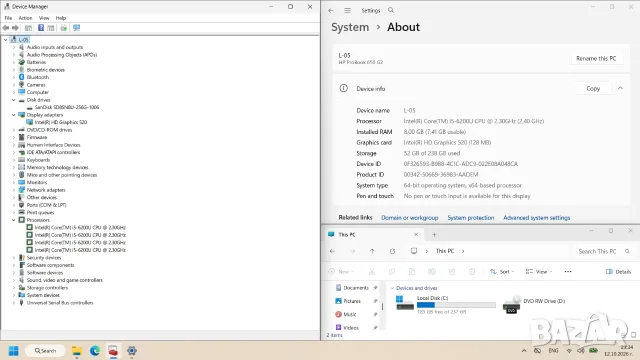Collapse the L-05 root node
The image size is (640, 360).
coord(5,40)
